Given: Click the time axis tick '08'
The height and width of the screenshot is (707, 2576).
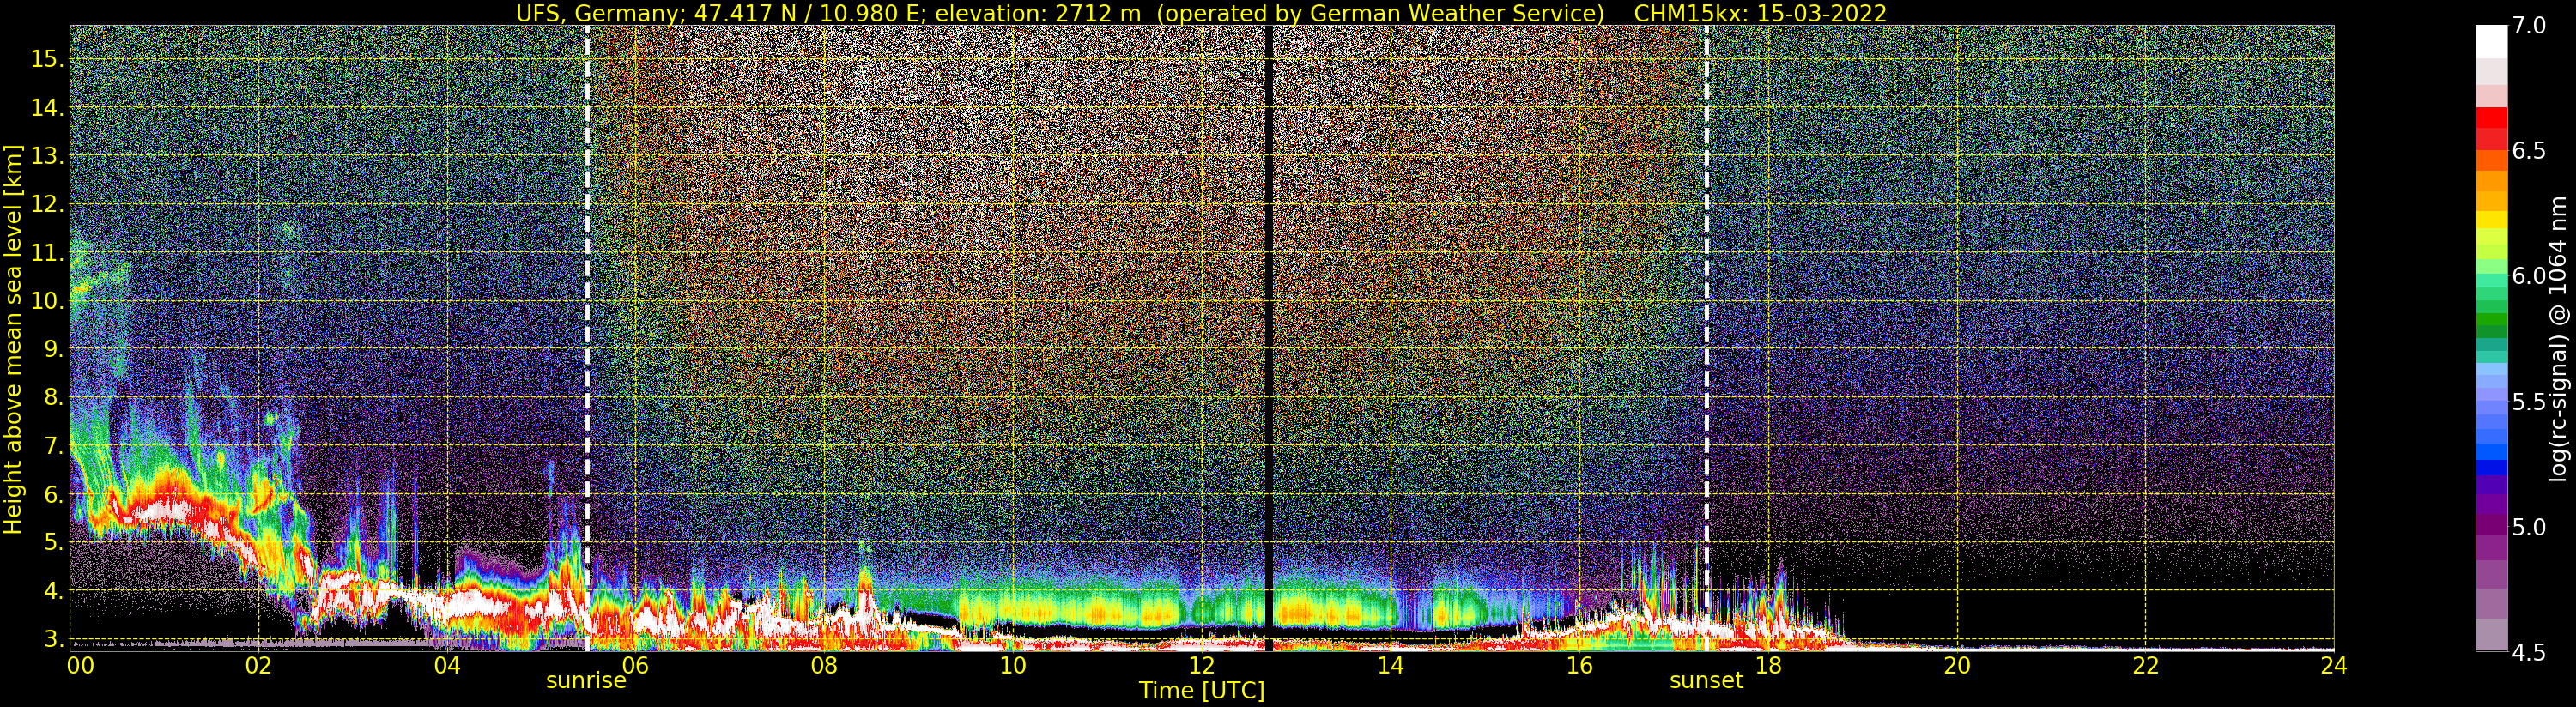Looking at the screenshot, I should 824,666.
